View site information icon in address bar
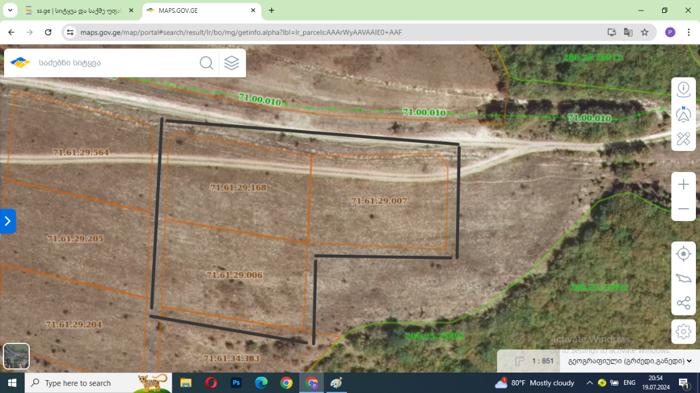This screenshot has height=393, width=700. [70, 32]
